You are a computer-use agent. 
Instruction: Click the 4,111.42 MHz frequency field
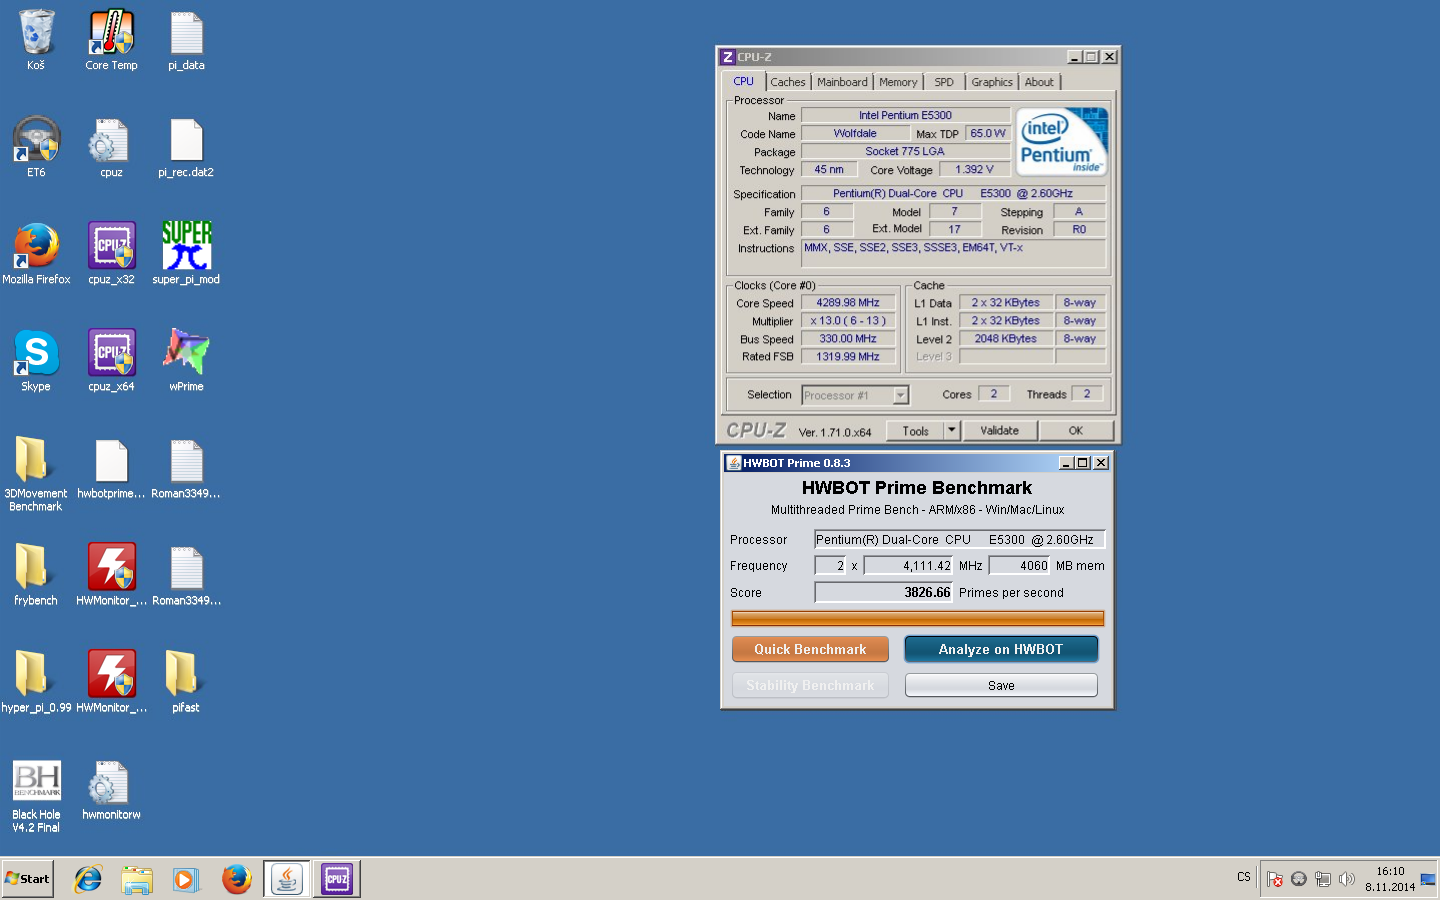coord(908,566)
